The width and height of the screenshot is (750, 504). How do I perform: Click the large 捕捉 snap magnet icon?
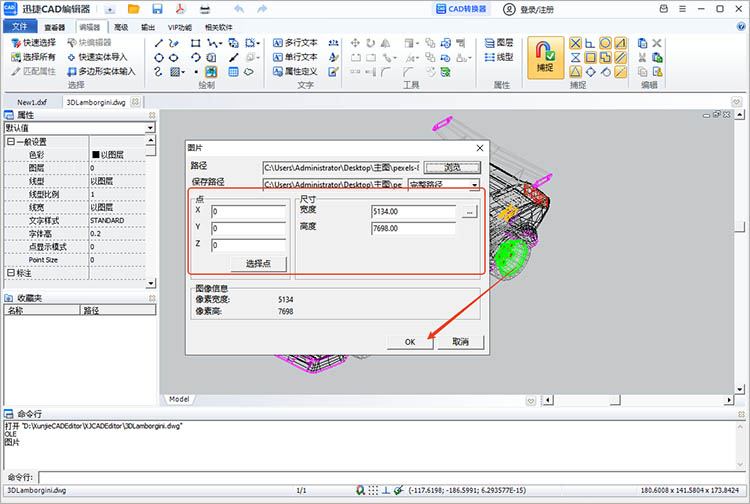(544, 54)
